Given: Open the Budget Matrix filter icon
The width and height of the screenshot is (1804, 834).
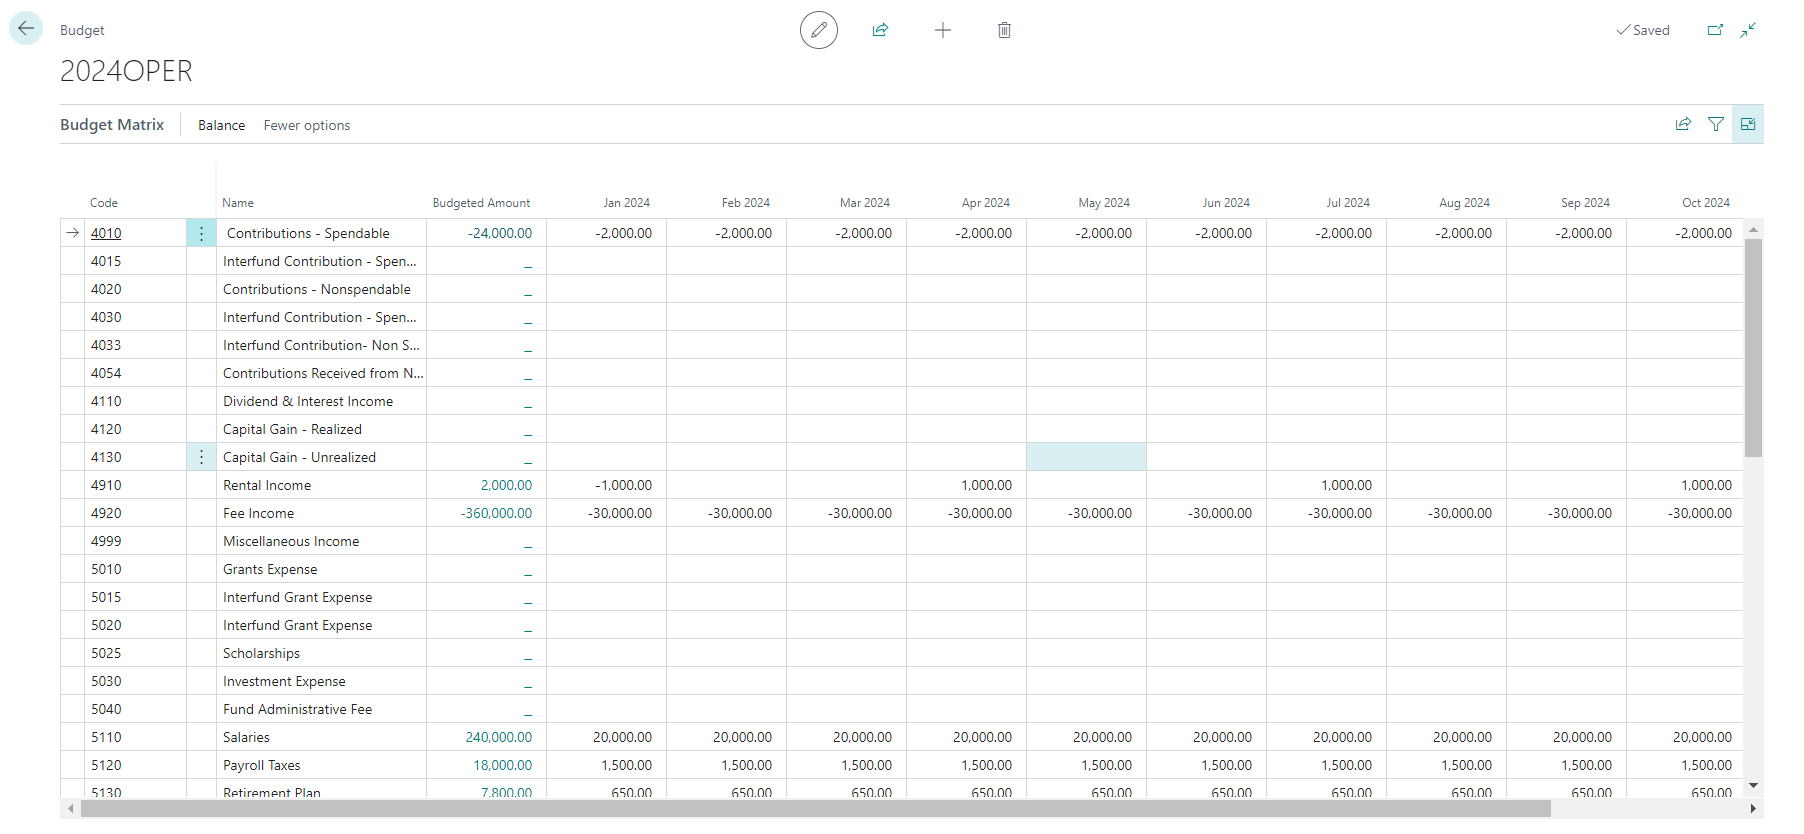Looking at the screenshot, I should [1716, 124].
